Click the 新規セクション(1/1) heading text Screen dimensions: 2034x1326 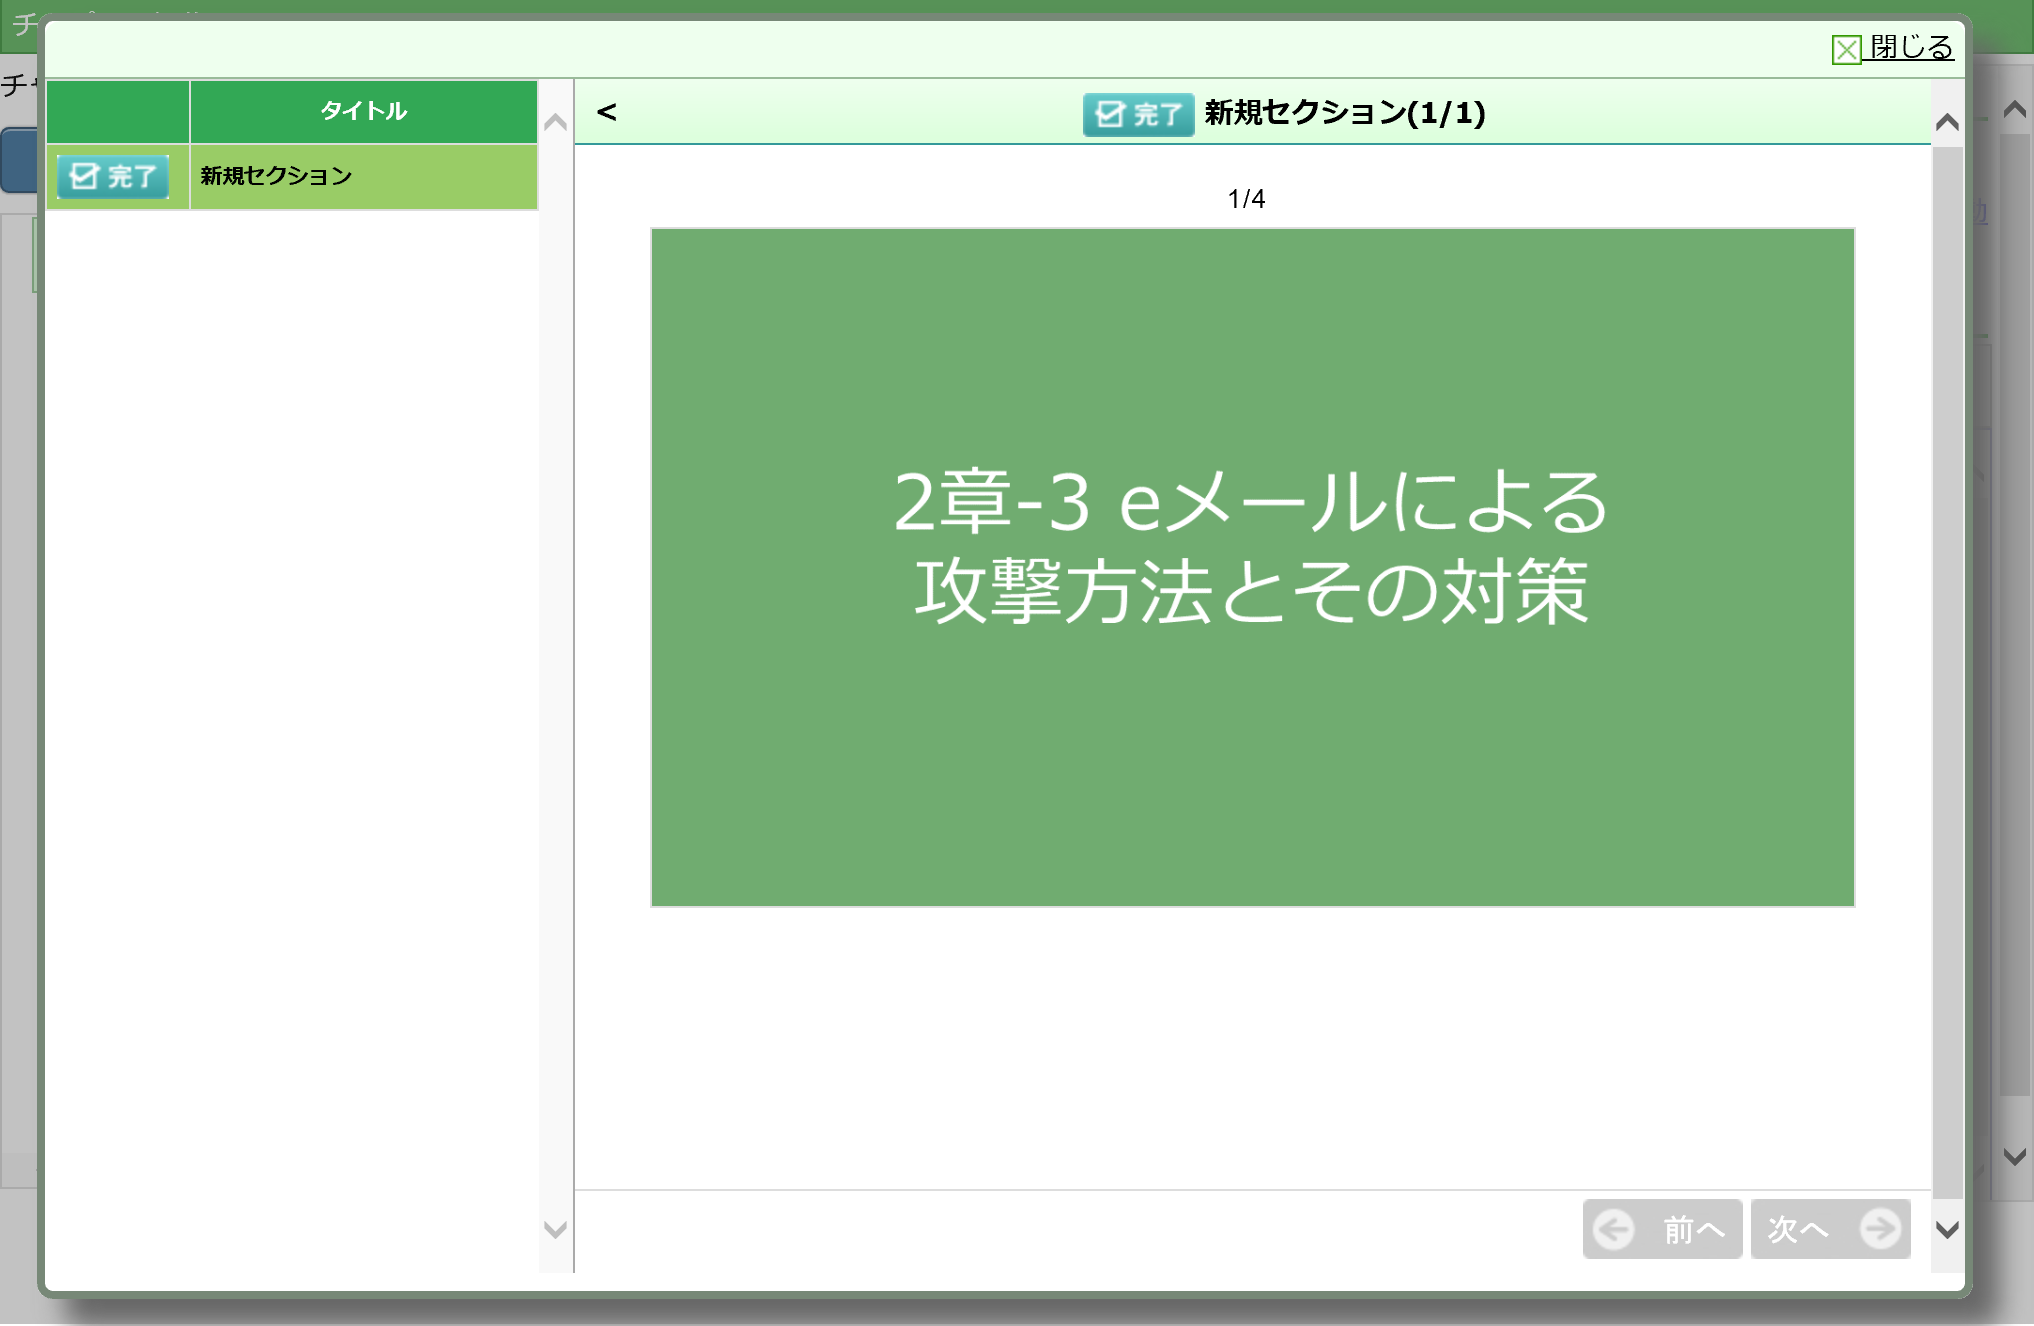click(x=1344, y=113)
